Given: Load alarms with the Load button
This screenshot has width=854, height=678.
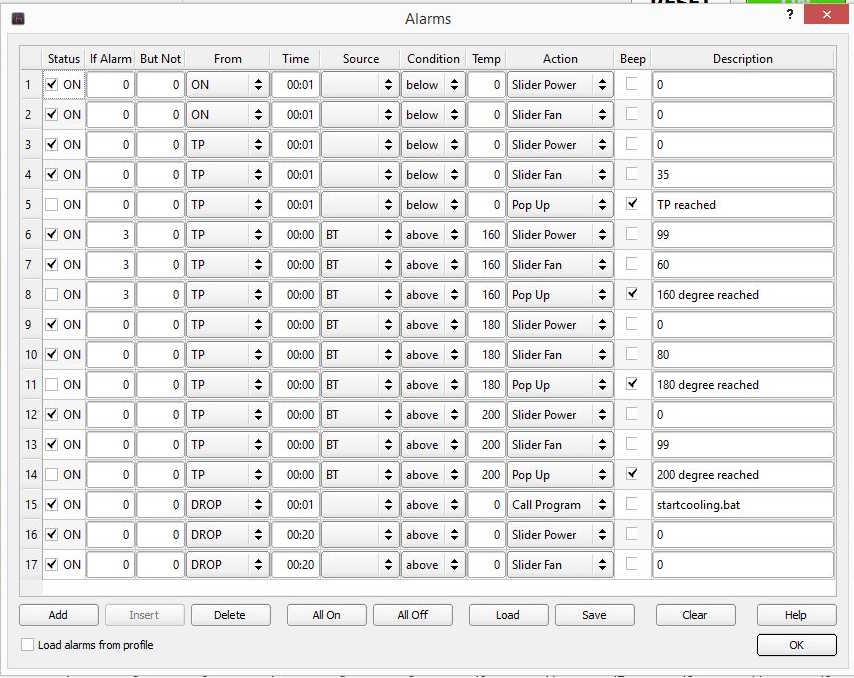Looking at the screenshot, I should 508,615.
